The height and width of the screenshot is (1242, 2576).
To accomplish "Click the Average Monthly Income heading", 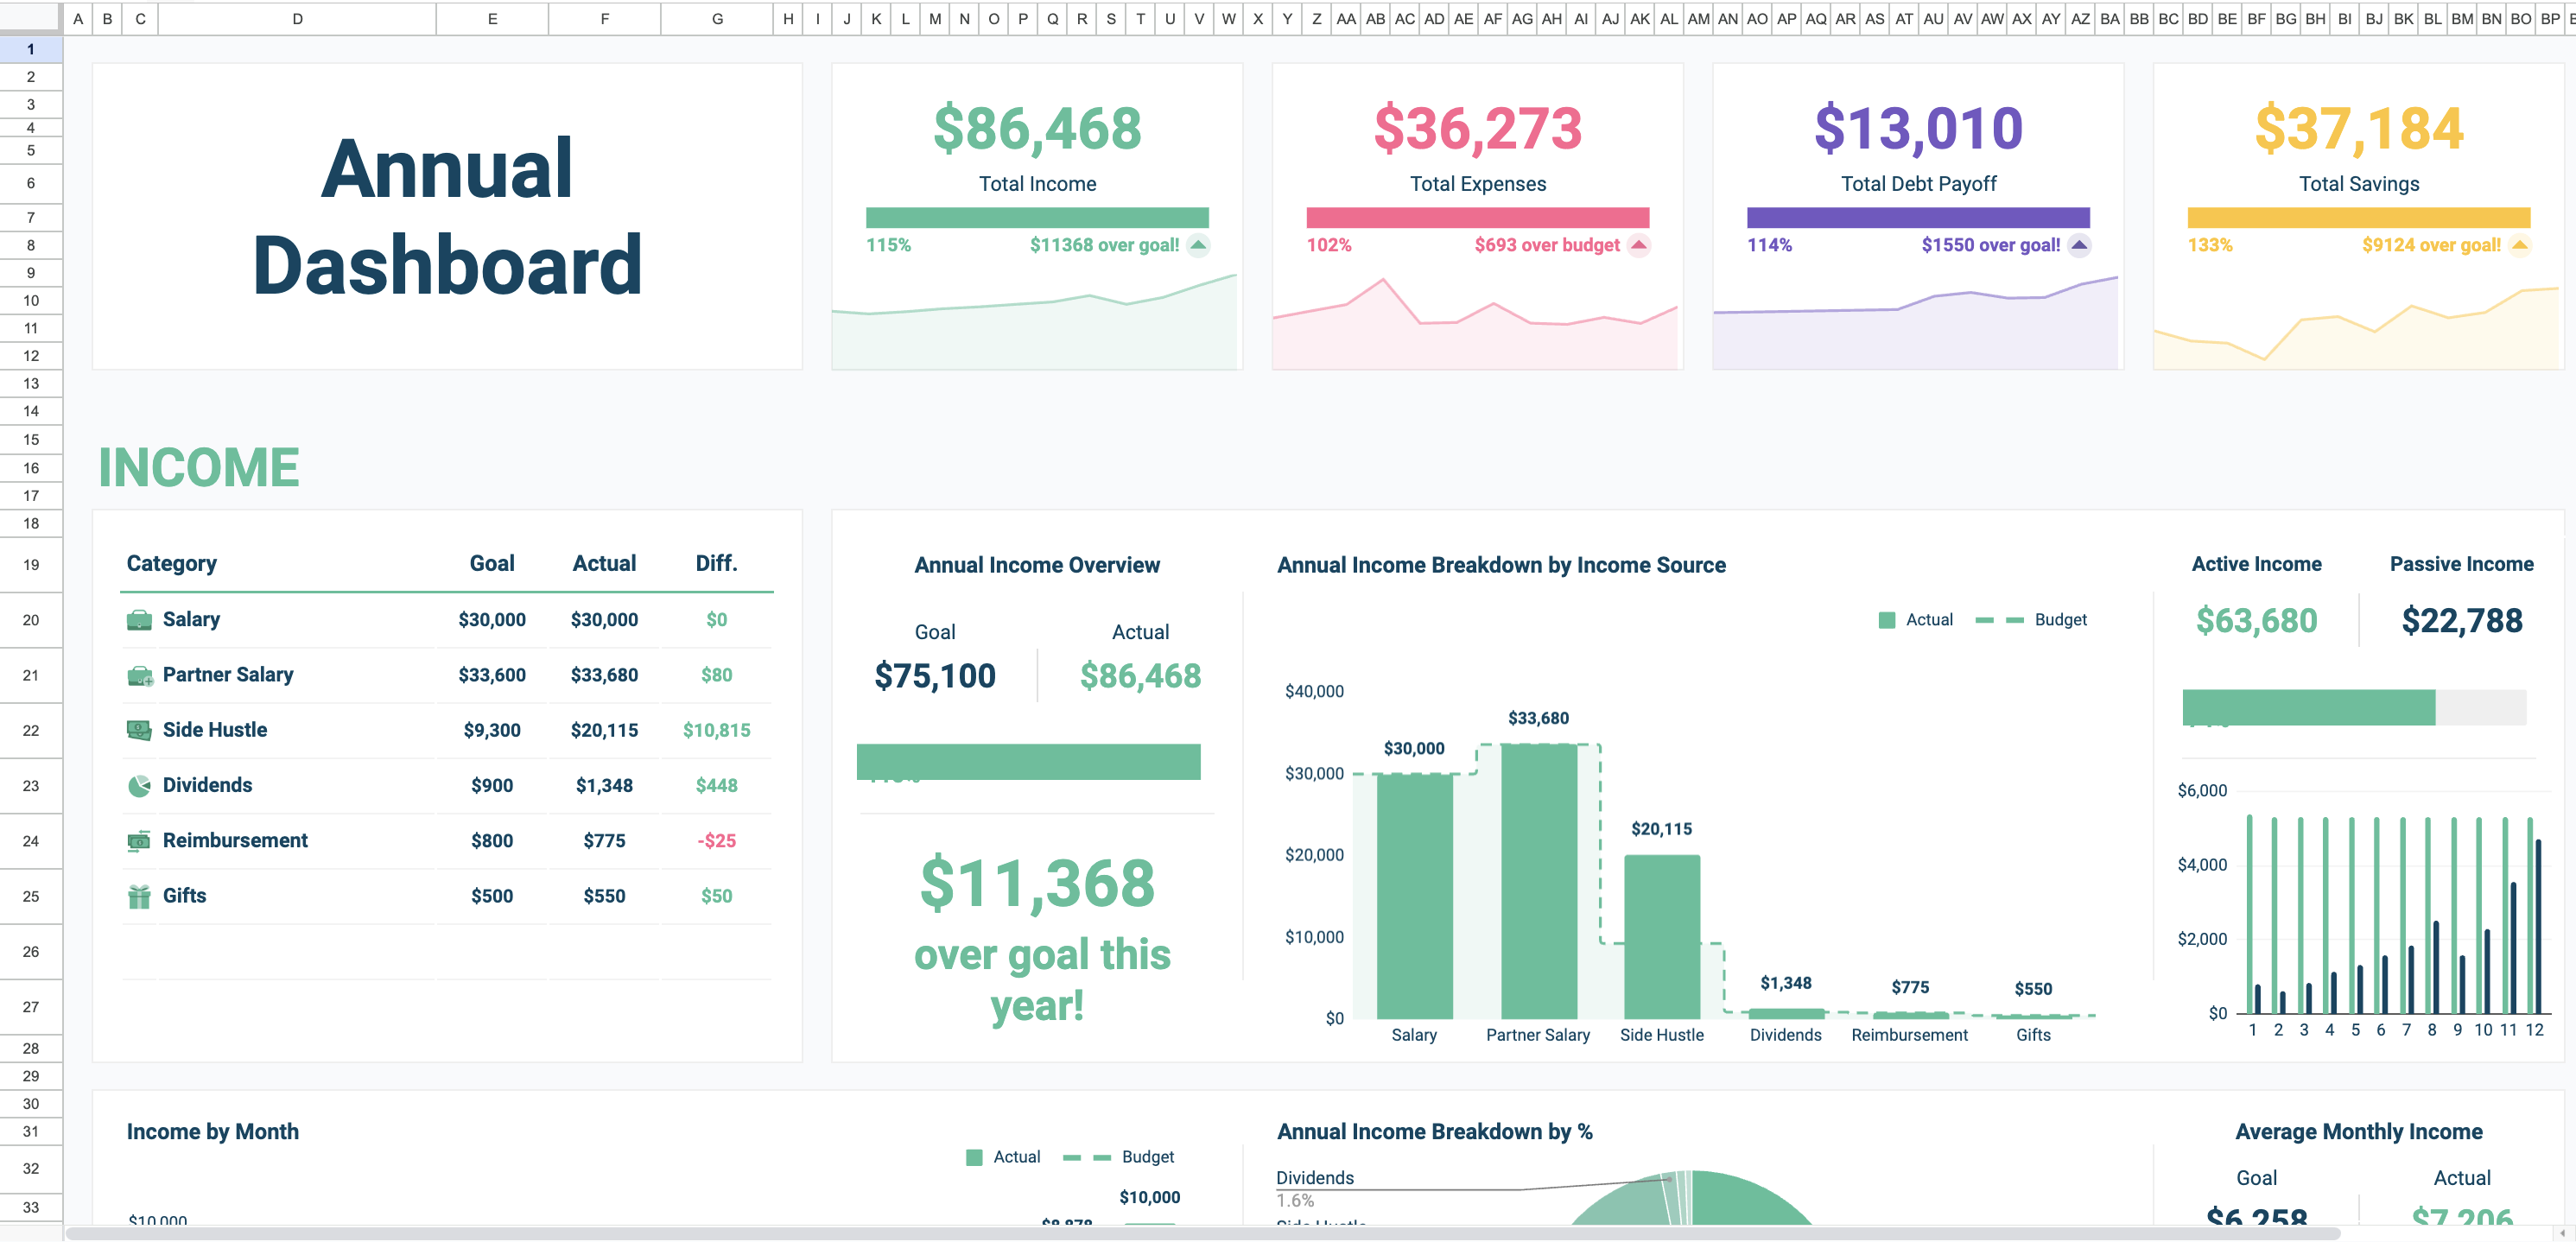I will (2358, 1132).
